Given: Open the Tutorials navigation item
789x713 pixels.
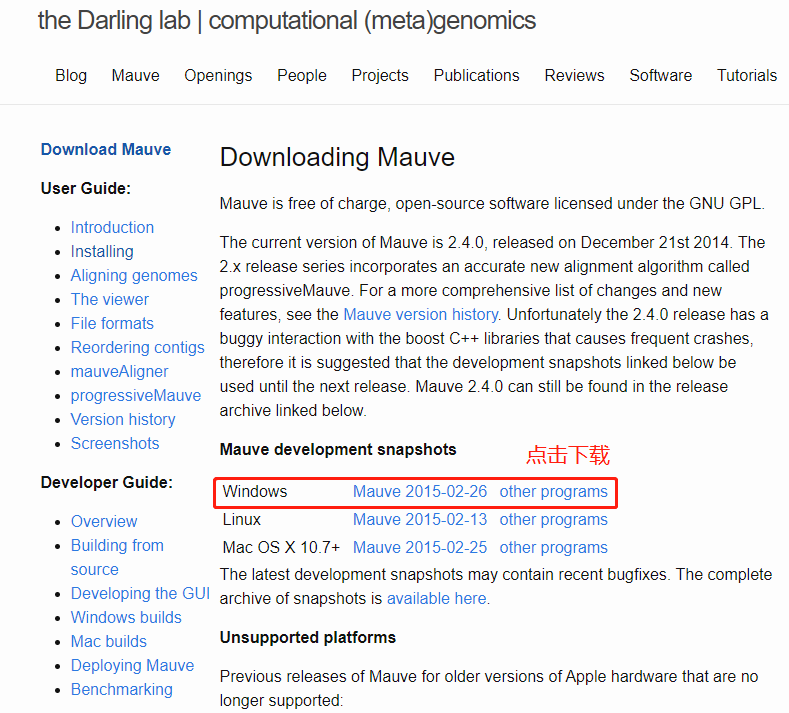Looking at the screenshot, I should coord(747,75).
